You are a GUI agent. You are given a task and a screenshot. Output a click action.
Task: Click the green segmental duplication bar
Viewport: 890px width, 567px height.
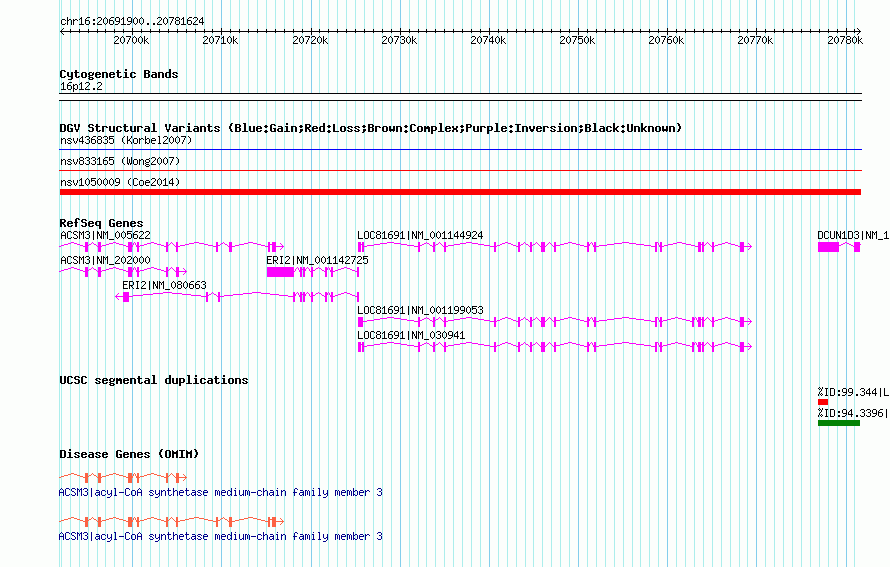pos(839,423)
